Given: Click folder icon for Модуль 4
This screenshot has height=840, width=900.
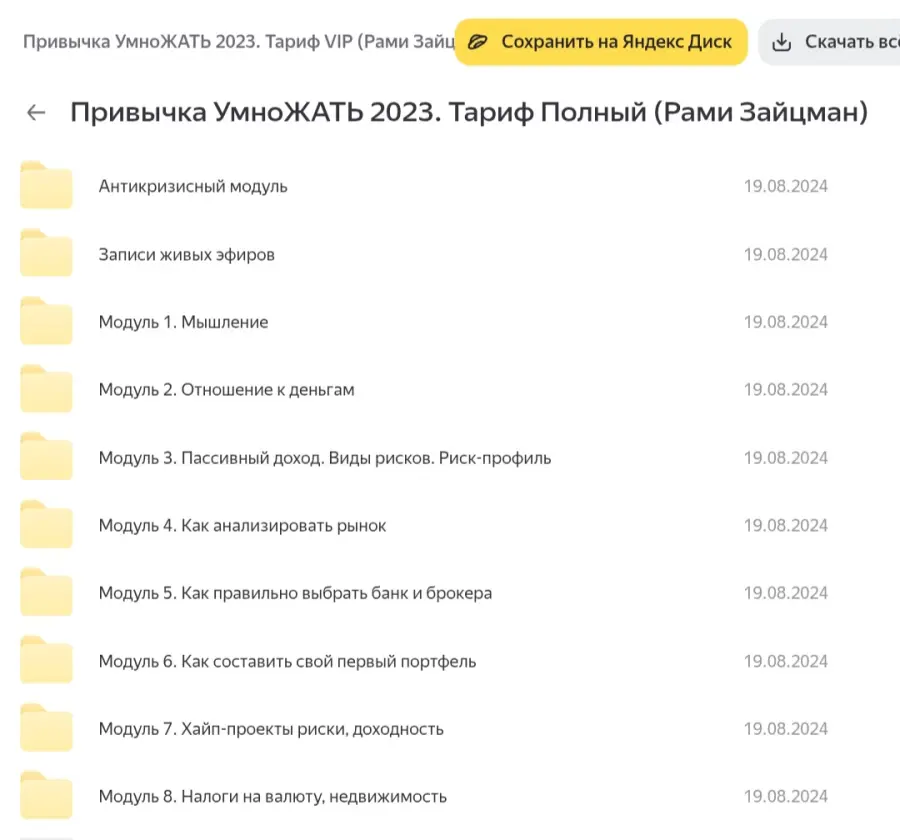Looking at the screenshot, I should (46, 526).
